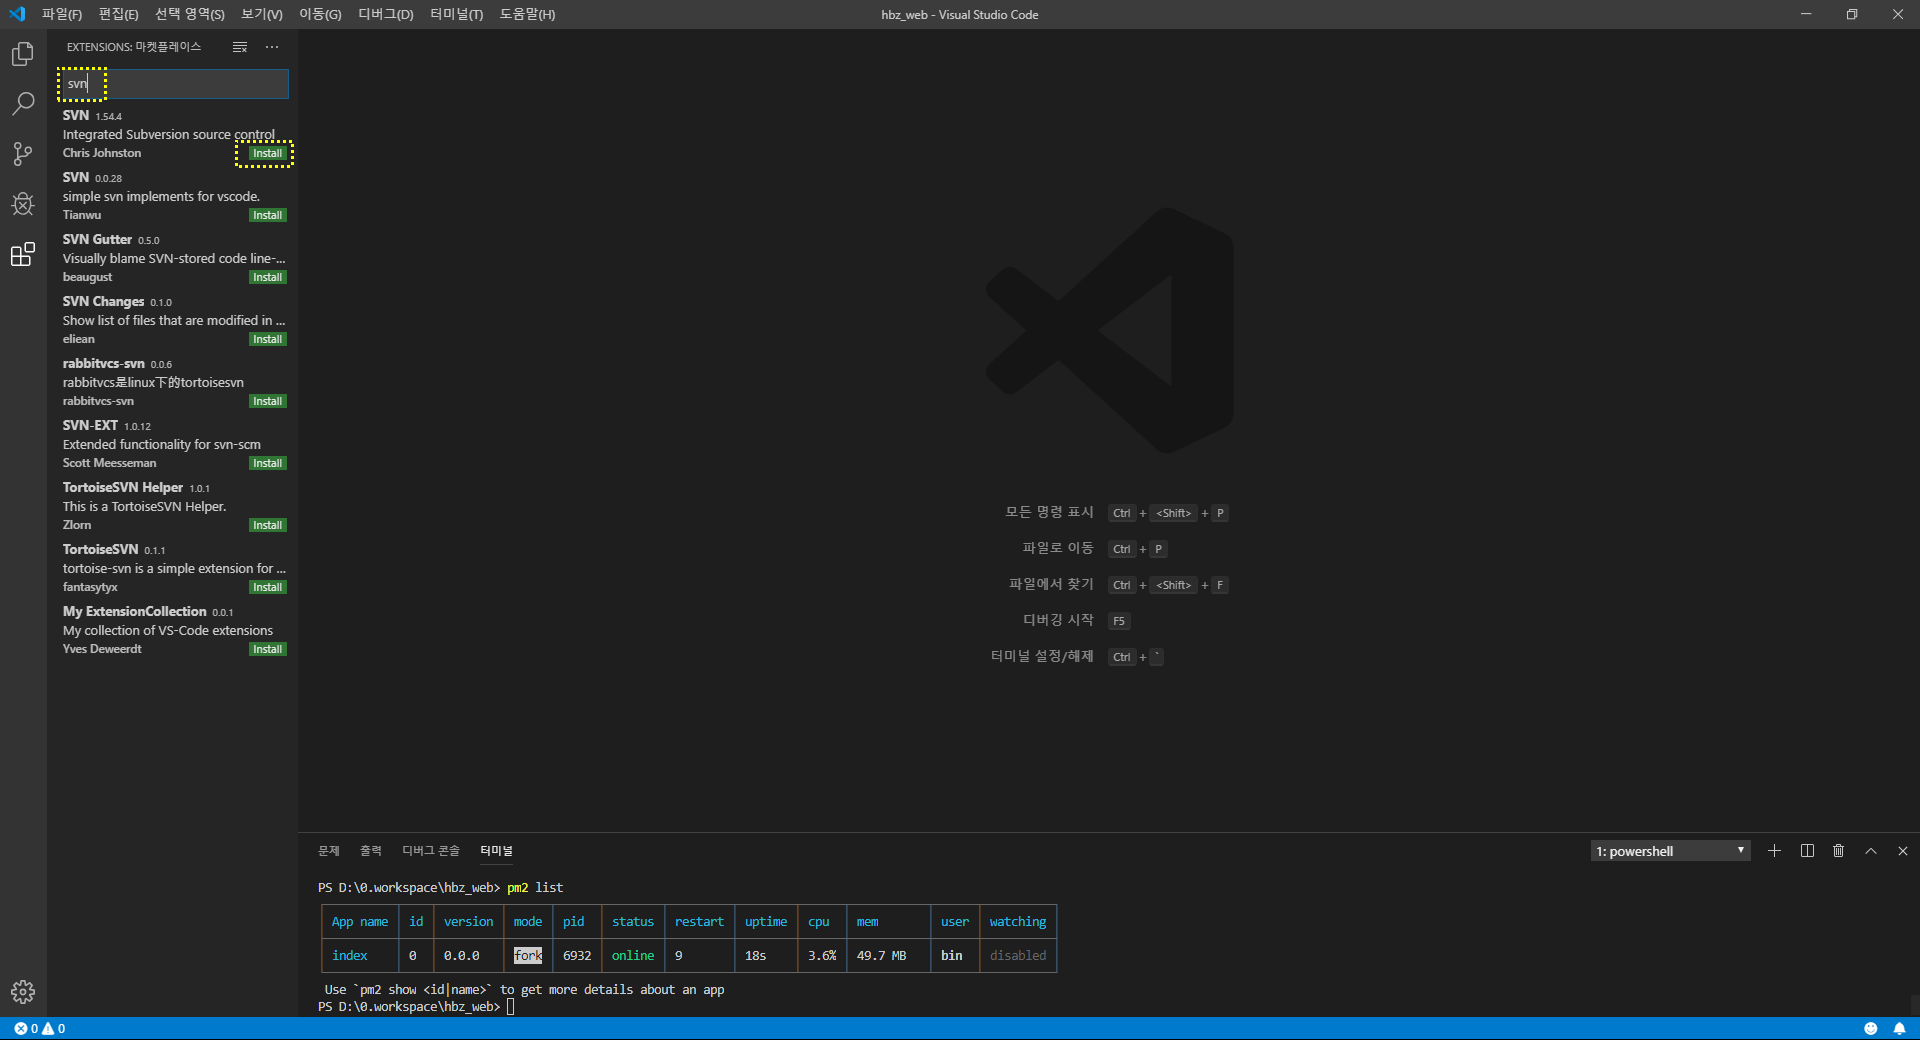Install the SVN Changes extension
Viewport: 1920px width, 1040px height.
pyautogui.click(x=267, y=340)
